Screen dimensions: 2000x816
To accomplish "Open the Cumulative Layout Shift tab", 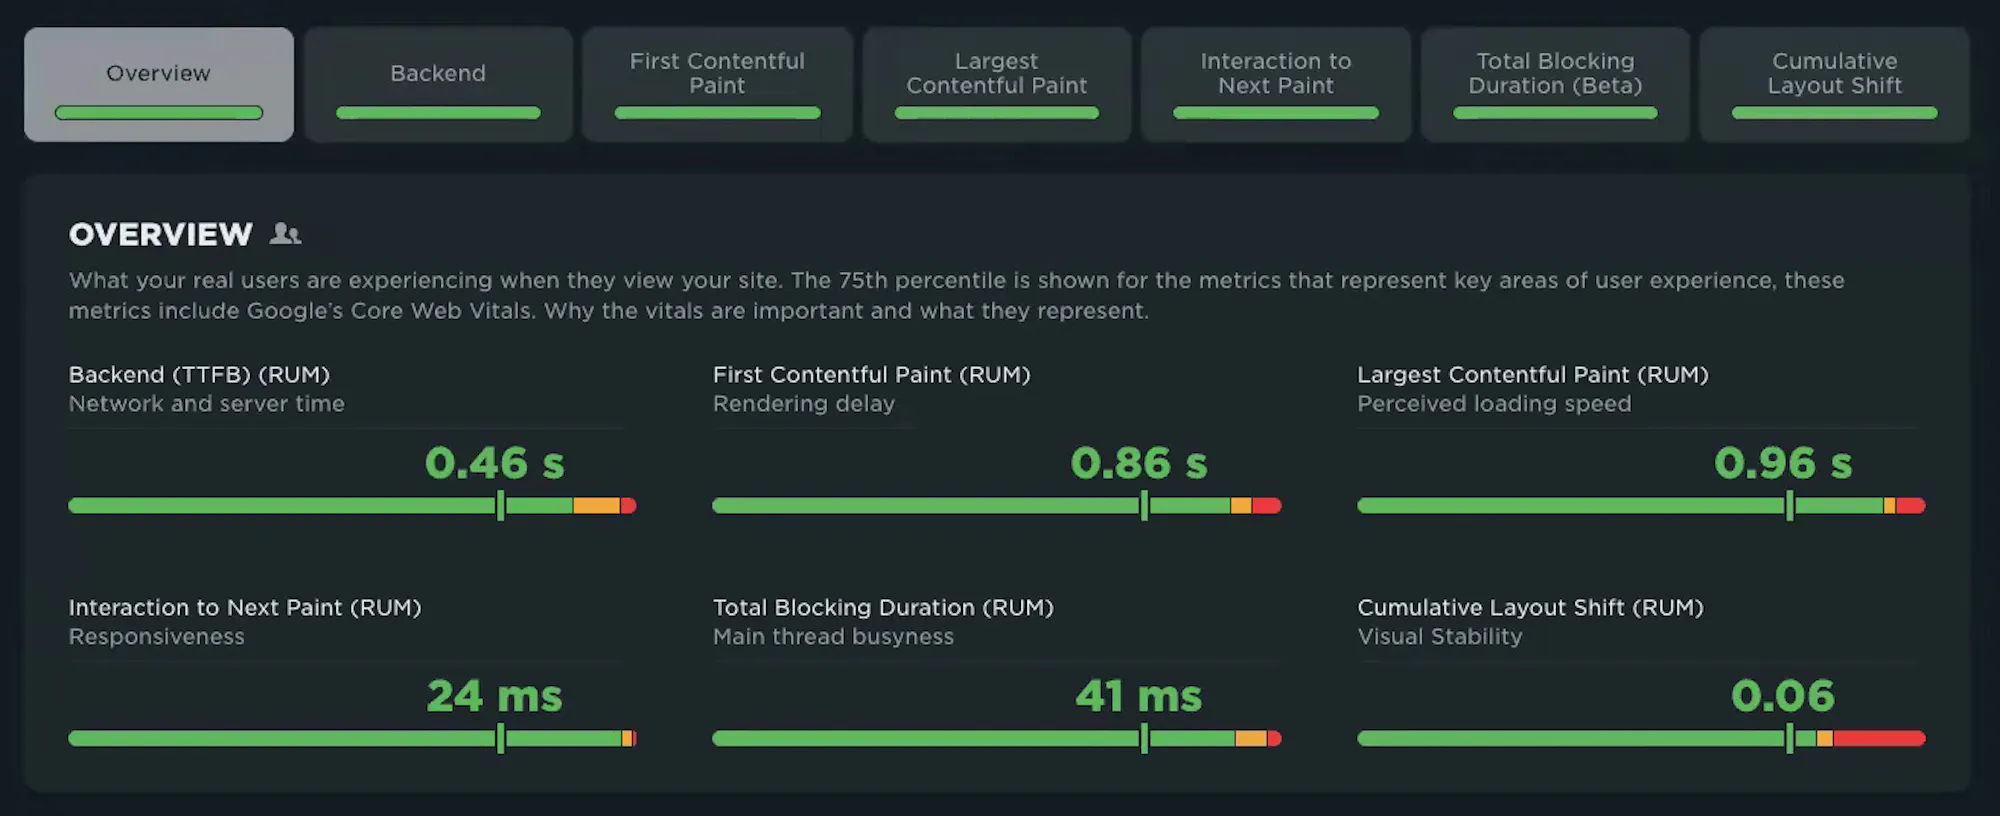I will click(1834, 84).
